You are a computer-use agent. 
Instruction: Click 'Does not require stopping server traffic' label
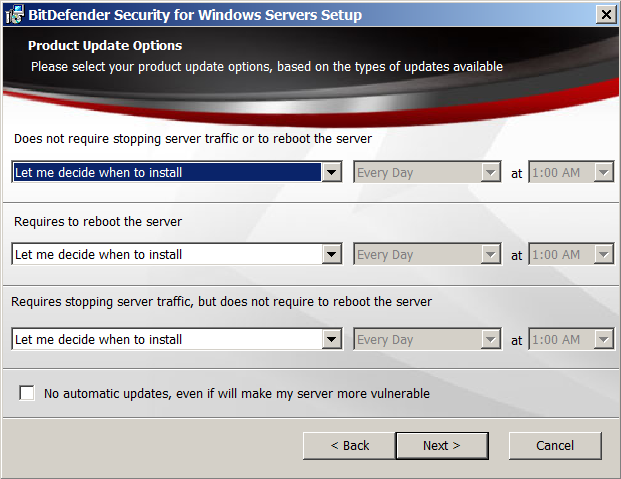click(193, 139)
